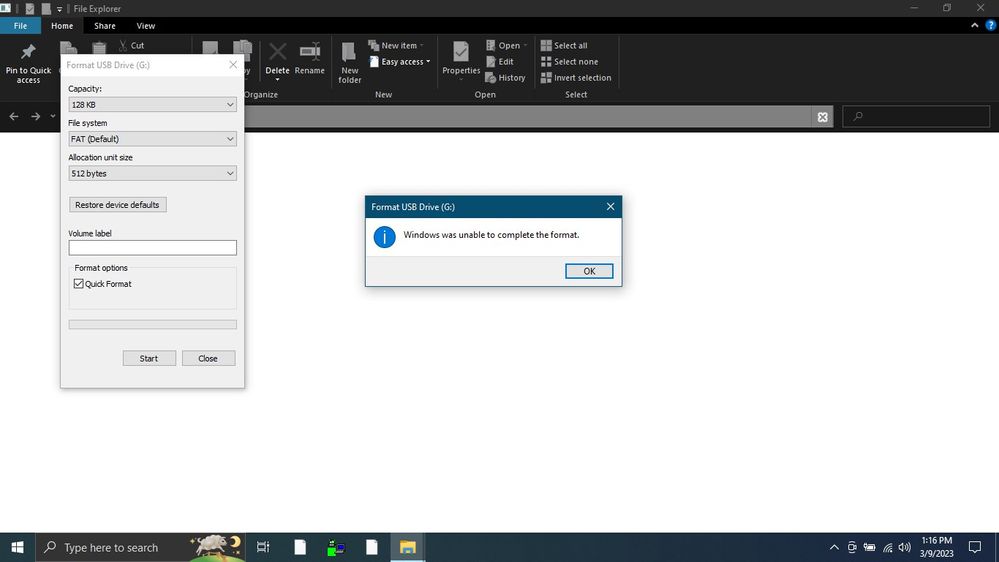Switch to the Home ribbon tab

click(x=62, y=25)
